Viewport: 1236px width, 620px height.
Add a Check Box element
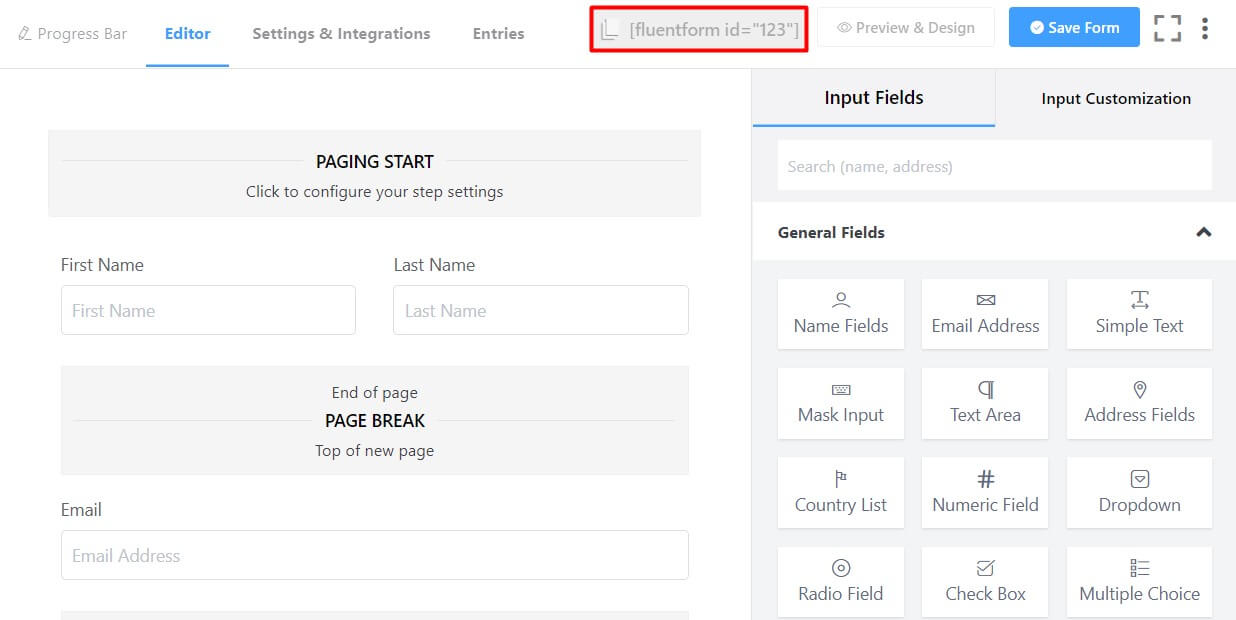pos(984,581)
